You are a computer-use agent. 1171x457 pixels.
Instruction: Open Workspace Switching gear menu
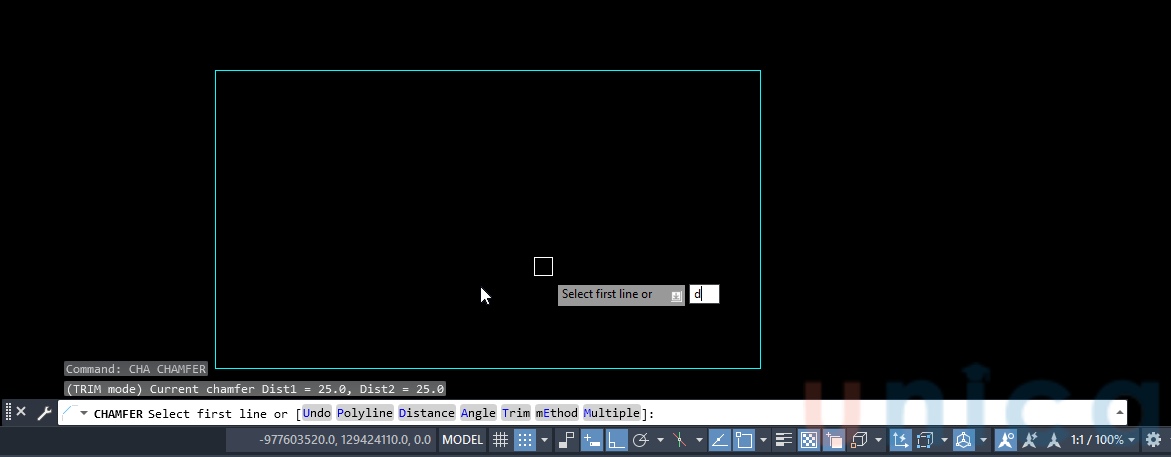click(x=1153, y=440)
